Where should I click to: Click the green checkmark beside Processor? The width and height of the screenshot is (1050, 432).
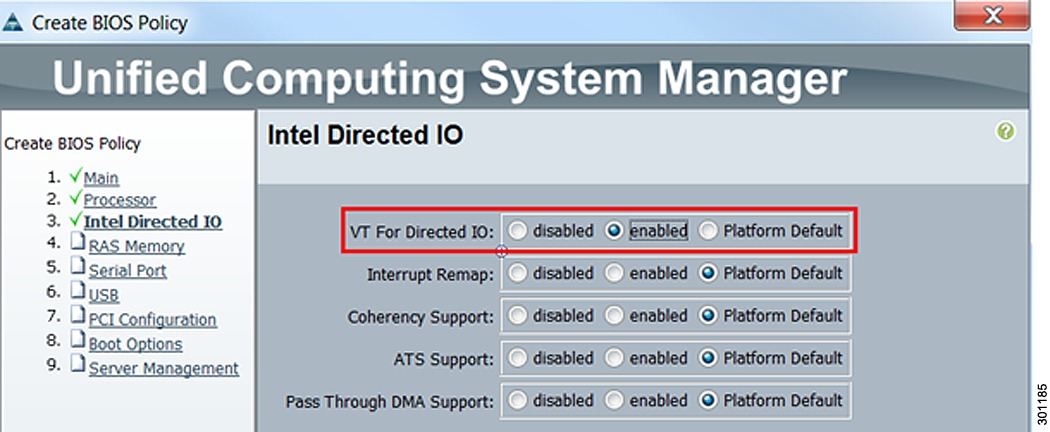75,198
